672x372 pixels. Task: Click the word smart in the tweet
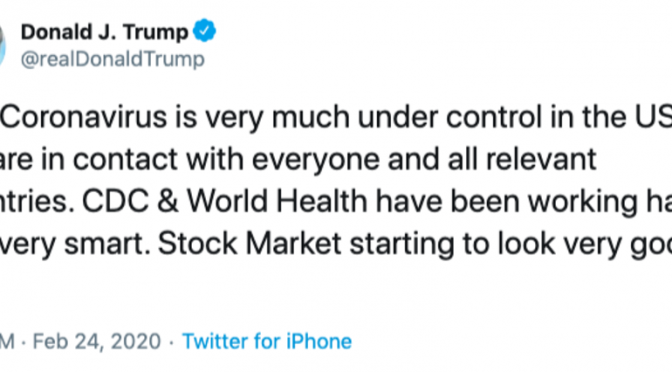click(x=107, y=243)
